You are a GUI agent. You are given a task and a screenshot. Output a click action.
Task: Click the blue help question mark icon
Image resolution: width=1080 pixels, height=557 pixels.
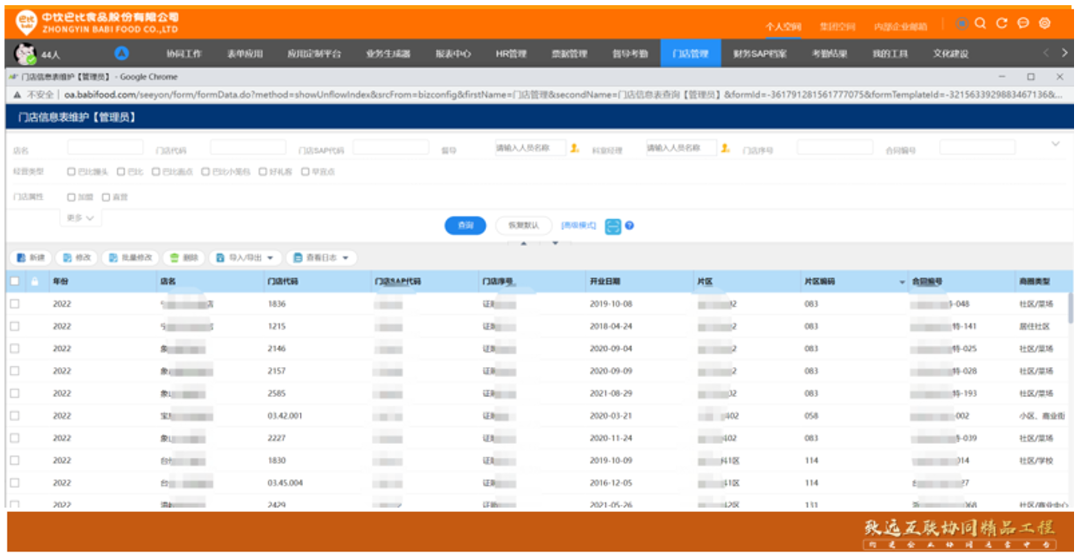coord(630,226)
